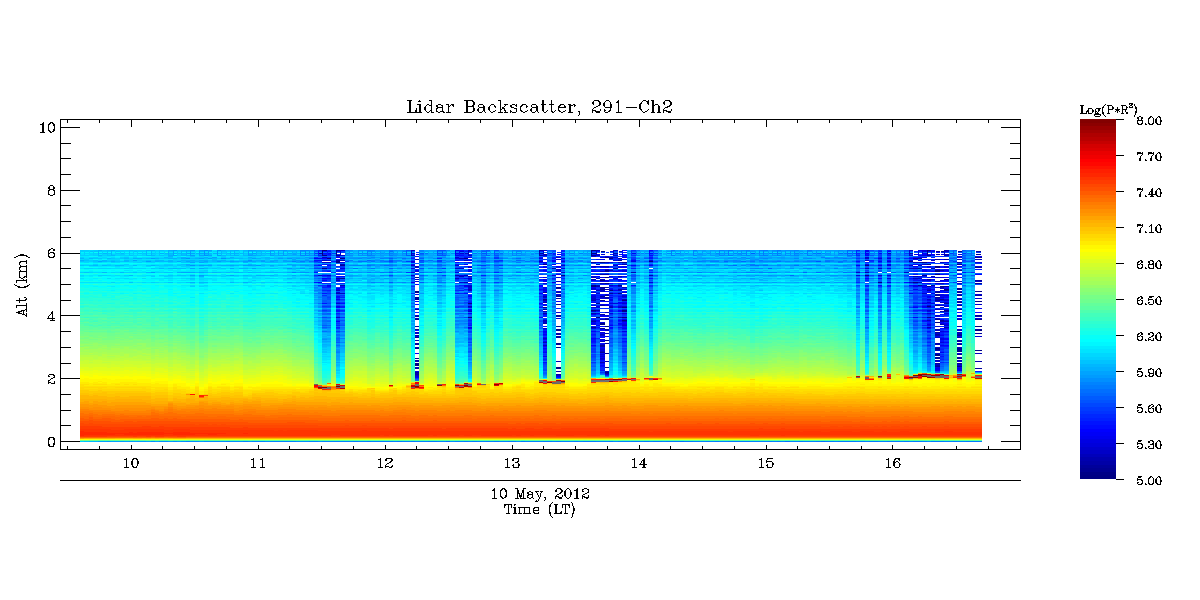Click colorbar value 5.30
Viewport: 1200px width, 600px height.
tap(1149, 445)
